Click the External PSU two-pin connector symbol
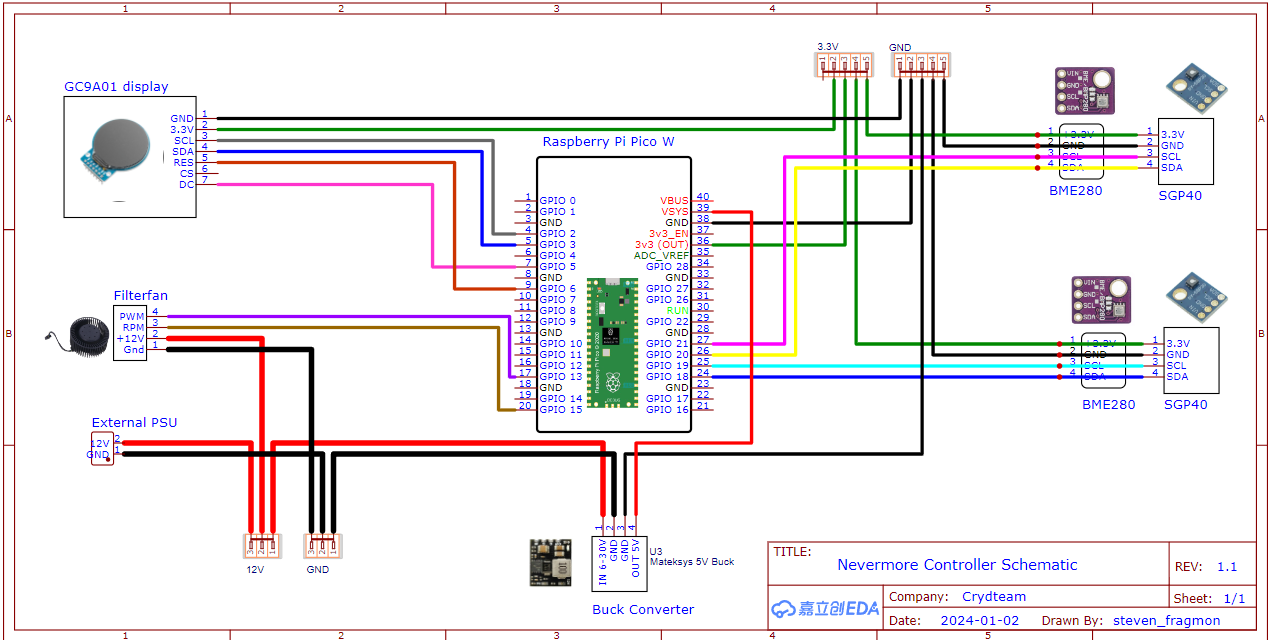Image resolution: width=1270 pixels, height=640 pixels. (102, 448)
